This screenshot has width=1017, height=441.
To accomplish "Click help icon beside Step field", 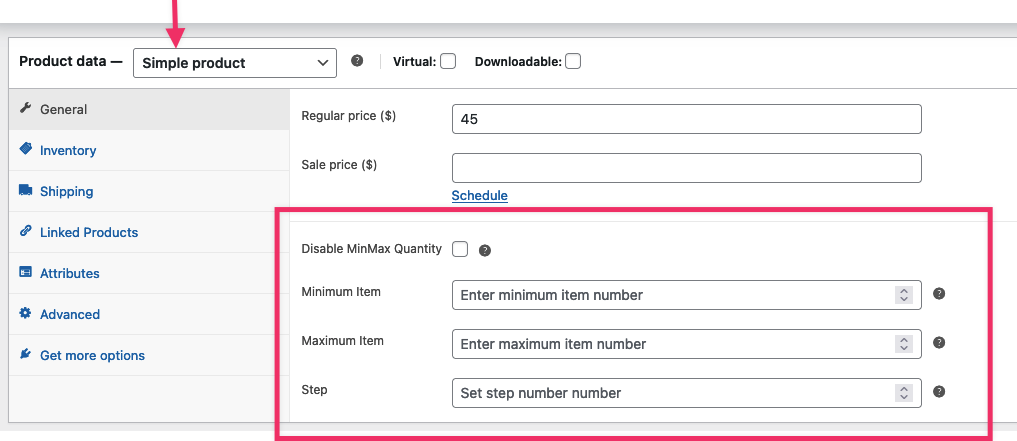I will (x=939, y=392).
